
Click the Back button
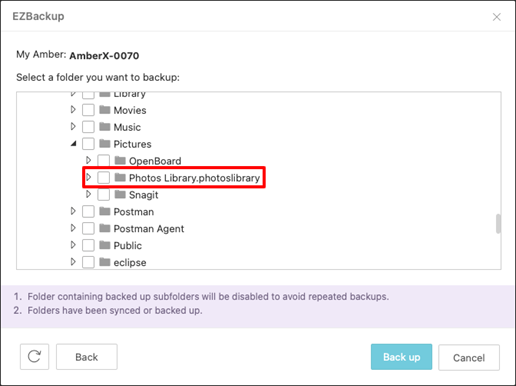point(87,357)
